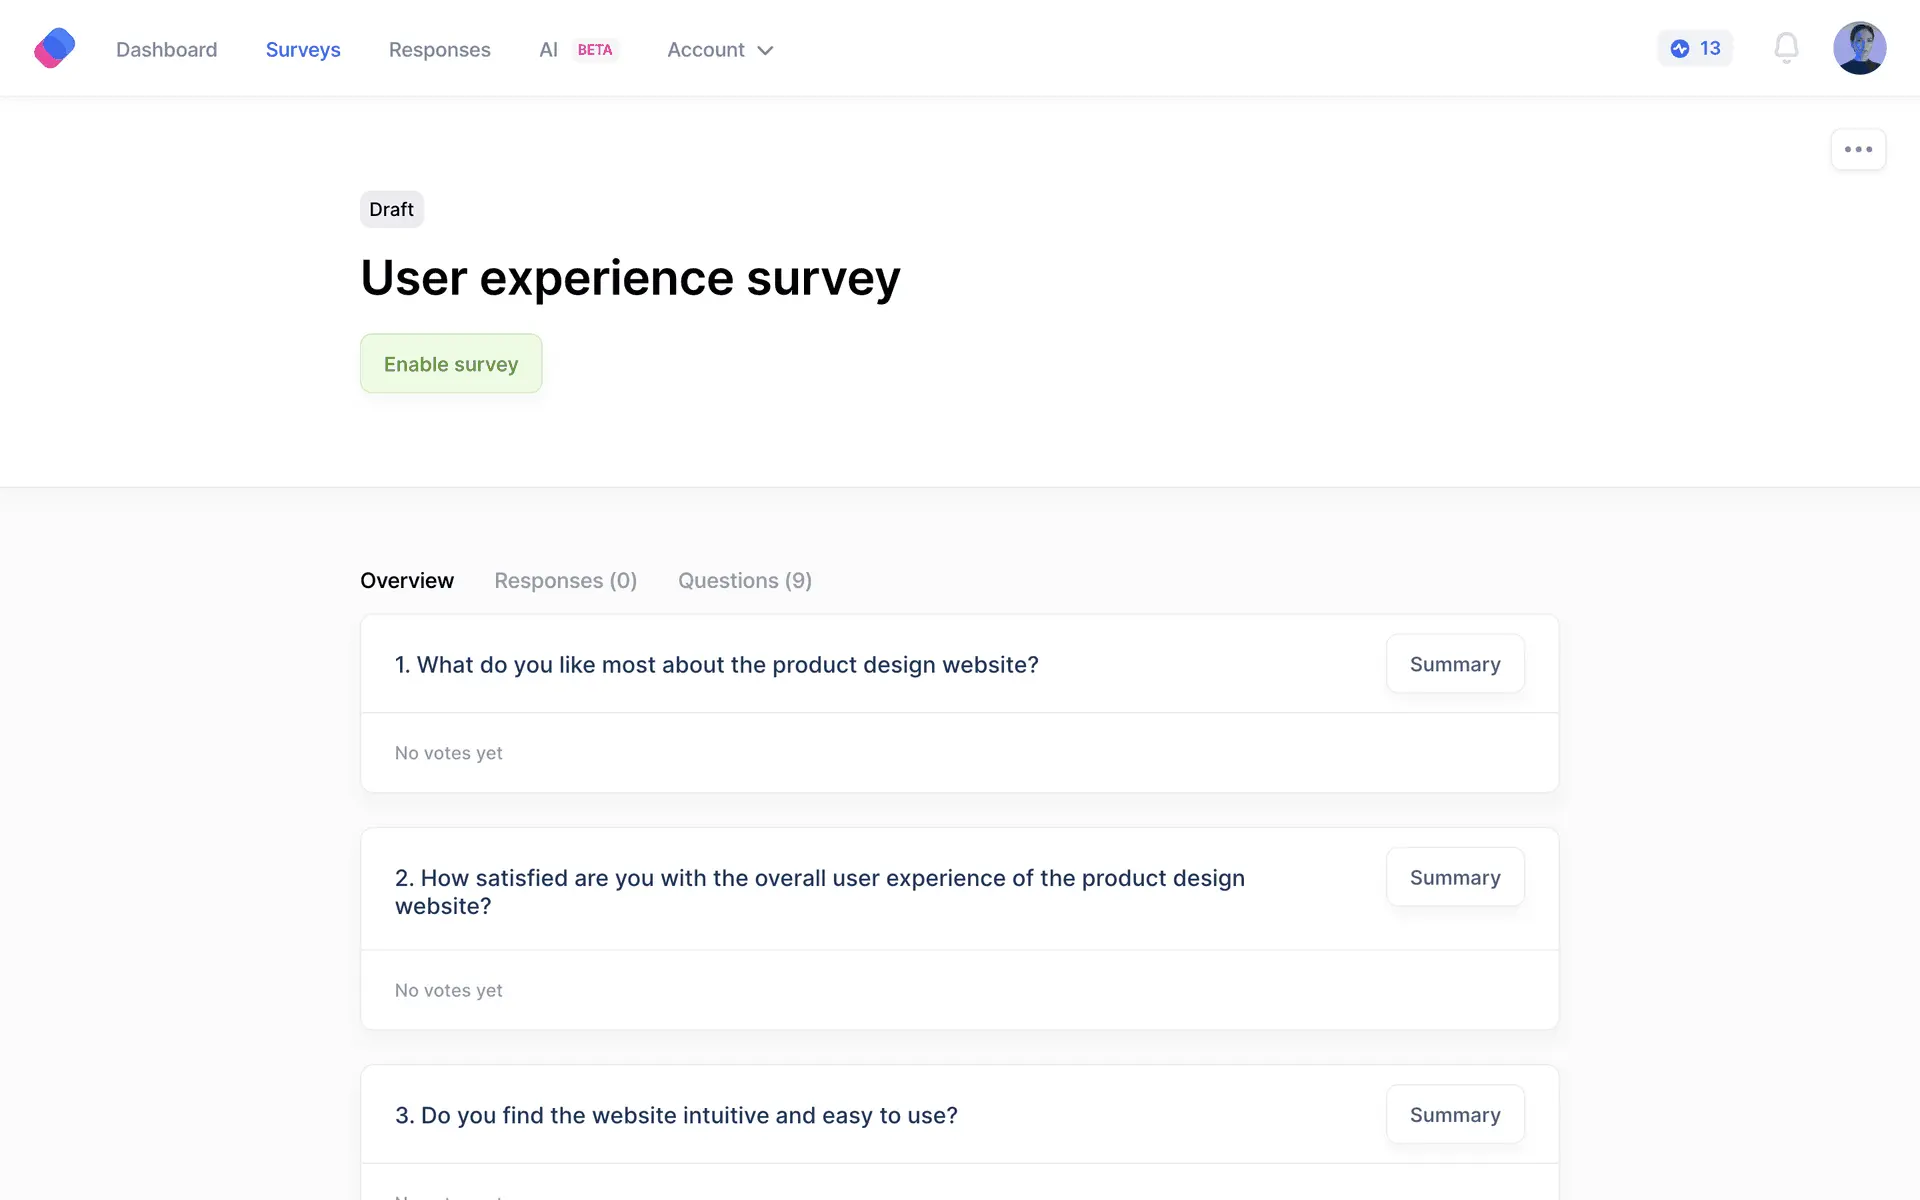Viewport: 1920px width, 1200px height.
Task: Open Summary for question 1
Action: pos(1454,664)
